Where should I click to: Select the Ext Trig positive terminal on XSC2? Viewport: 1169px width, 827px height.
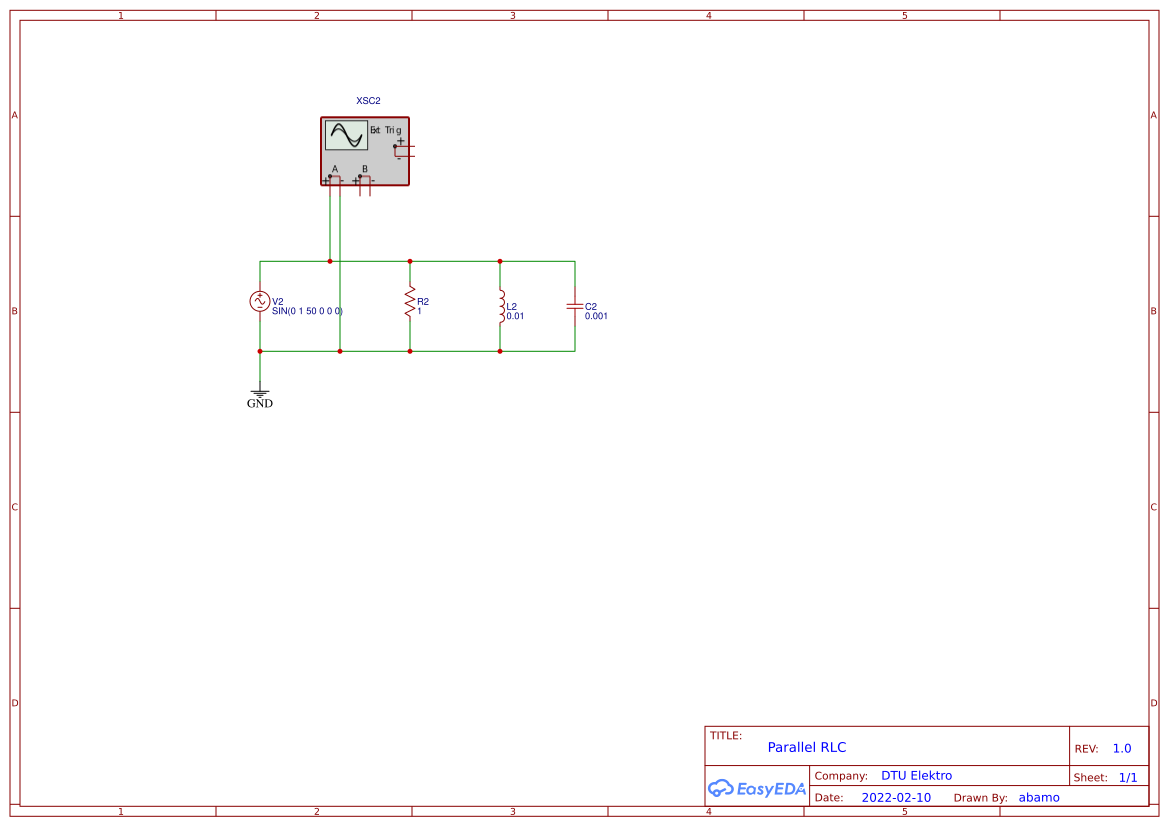click(x=396, y=146)
